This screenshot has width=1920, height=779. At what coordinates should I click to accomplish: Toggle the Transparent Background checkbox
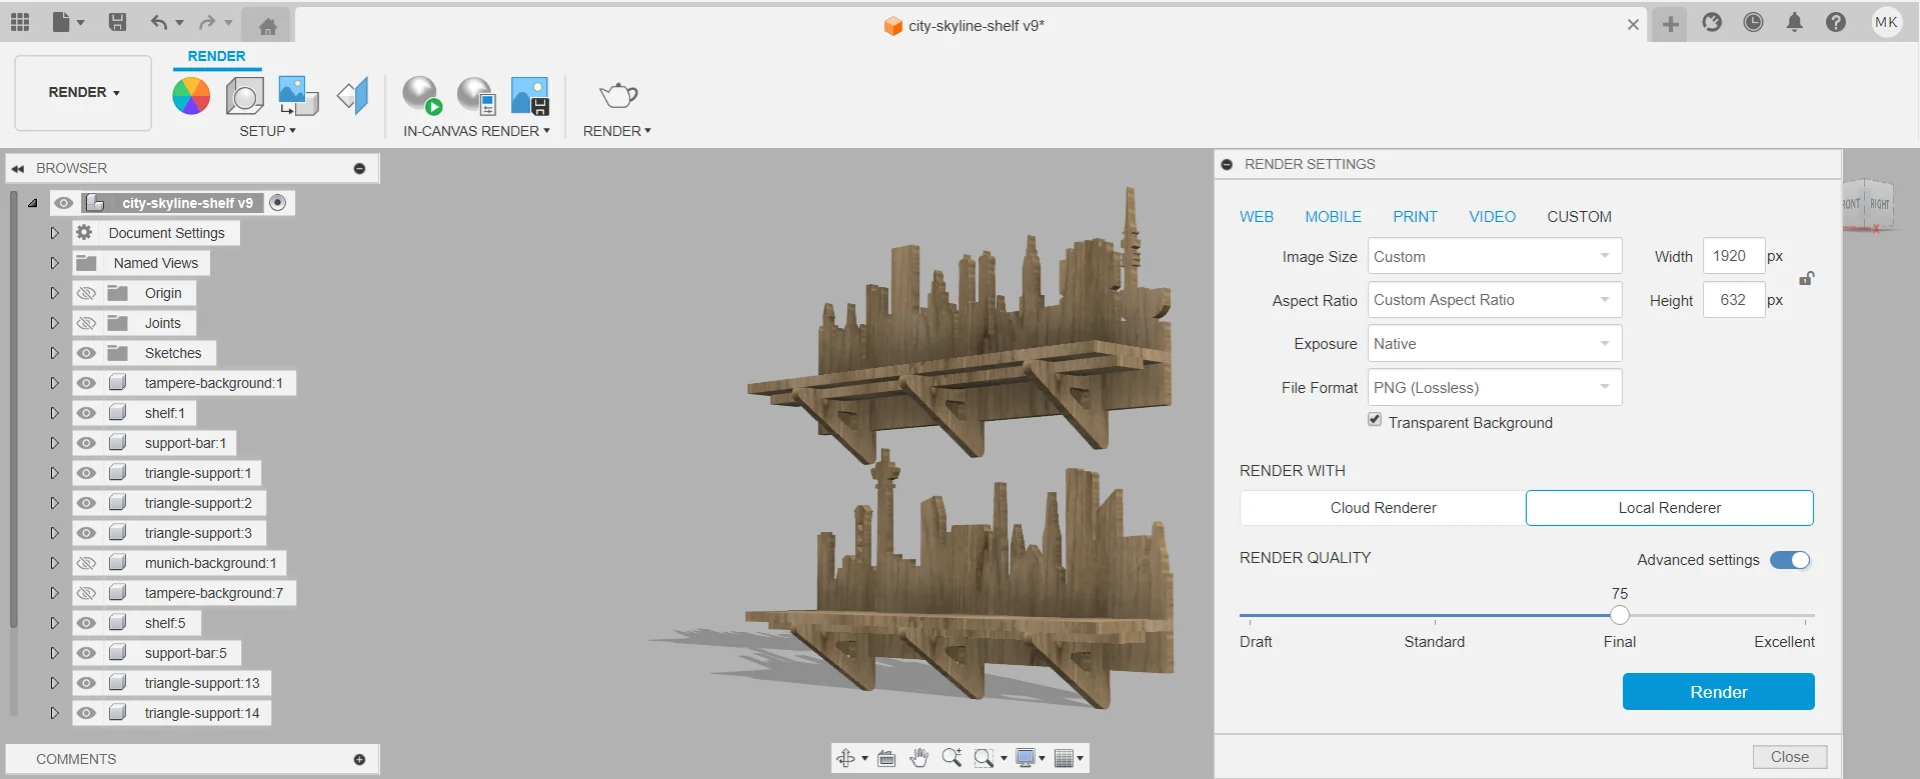(1375, 420)
